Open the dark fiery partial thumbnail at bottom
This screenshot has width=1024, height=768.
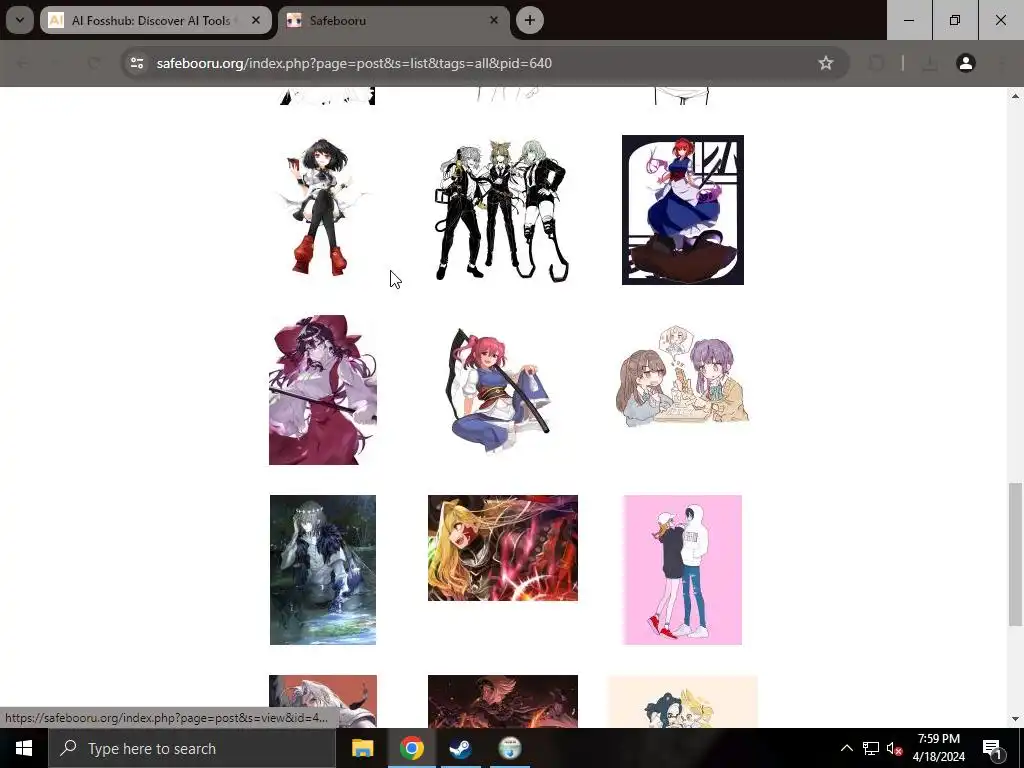pyautogui.click(x=502, y=701)
